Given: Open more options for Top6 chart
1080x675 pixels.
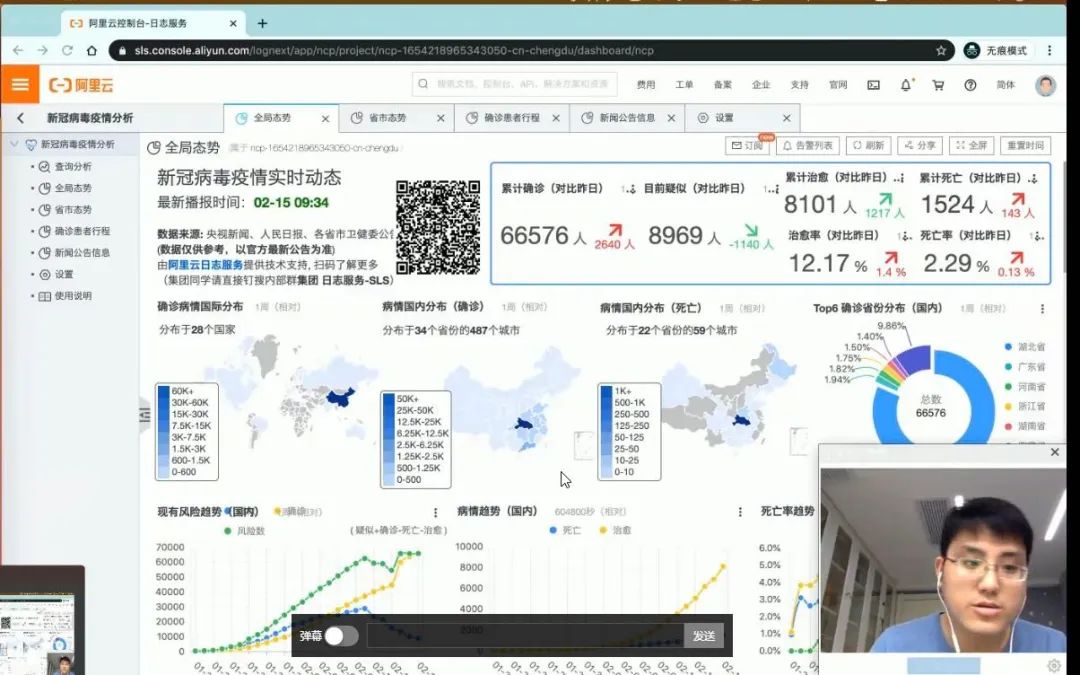Looking at the screenshot, I should [x=1042, y=309].
